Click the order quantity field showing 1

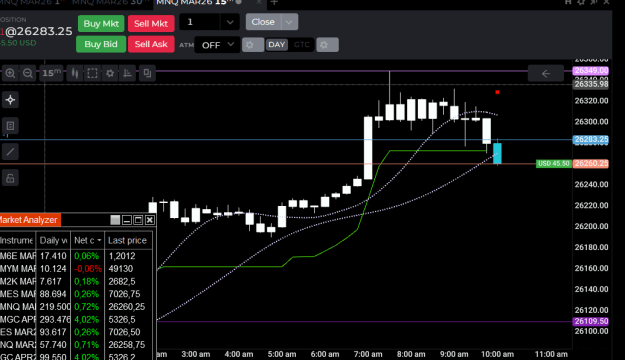point(199,22)
